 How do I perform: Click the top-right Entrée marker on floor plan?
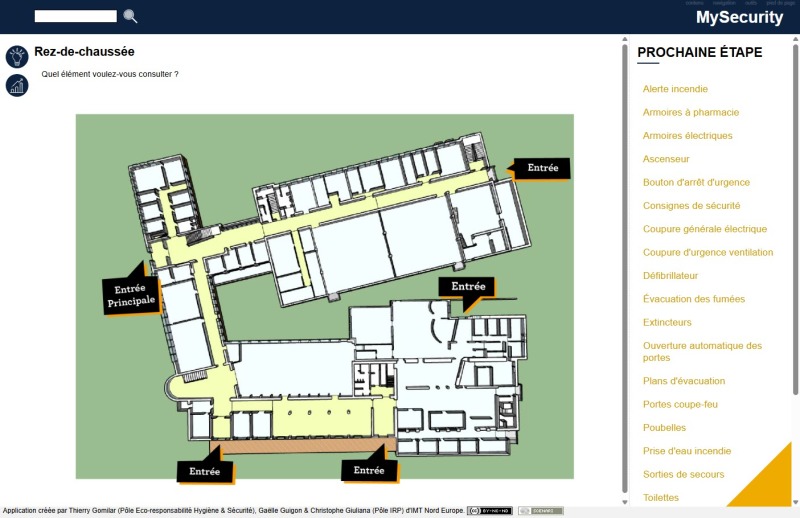coord(542,168)
